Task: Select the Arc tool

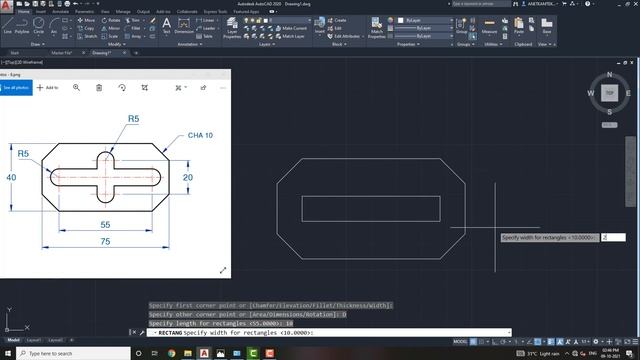Action: point(54,26)
